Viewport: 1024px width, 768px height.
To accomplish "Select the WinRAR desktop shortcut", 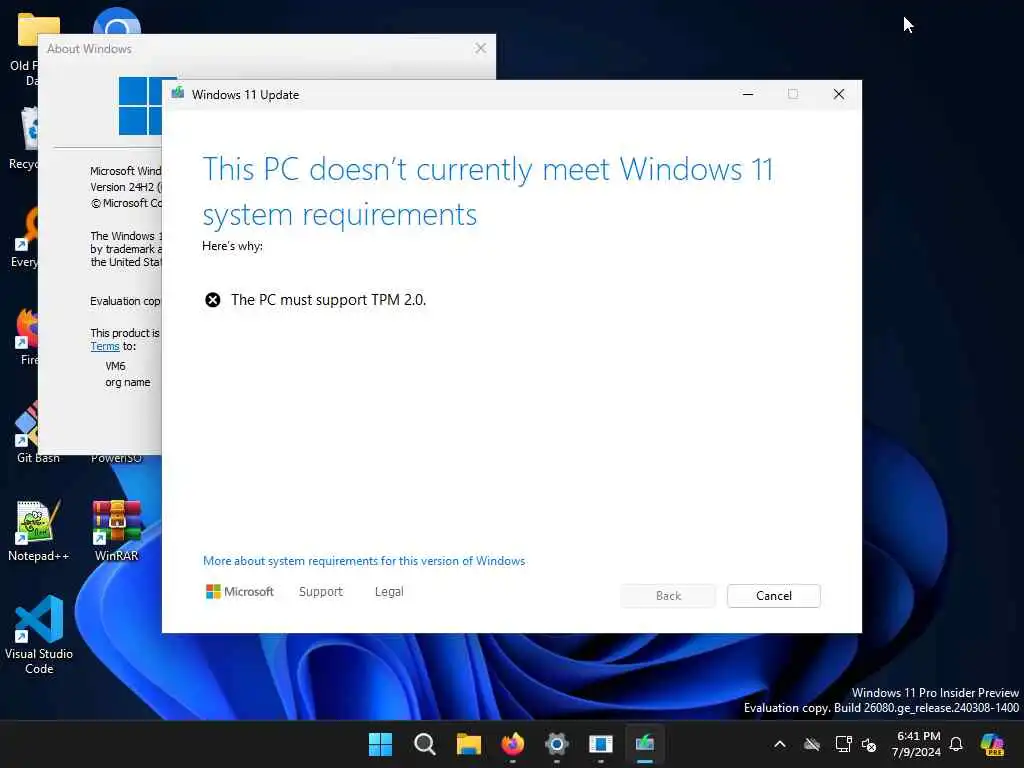I will click(x=116, y=531).
